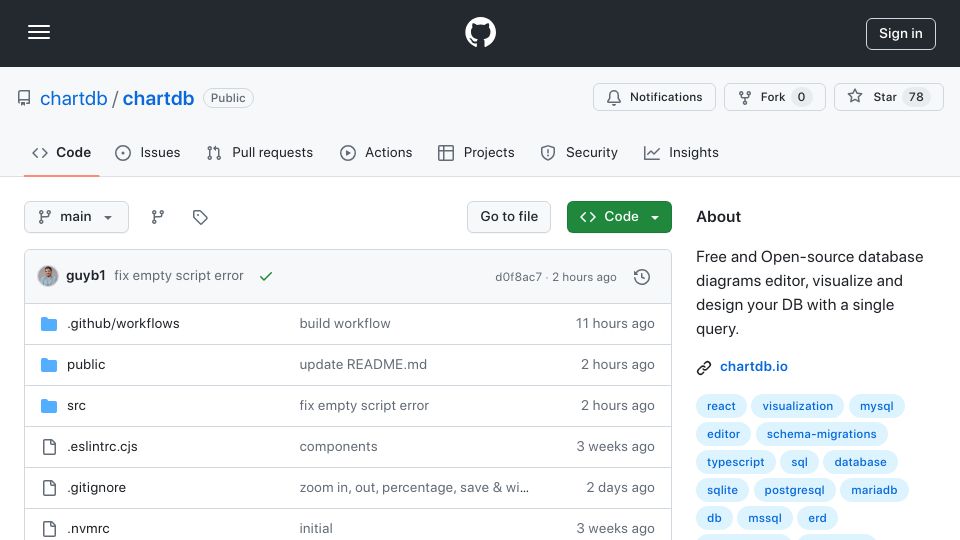Click the .github/workflows folder icon
Screen dimensions: 960x540
pyautogui.click(x=49, y=324)
